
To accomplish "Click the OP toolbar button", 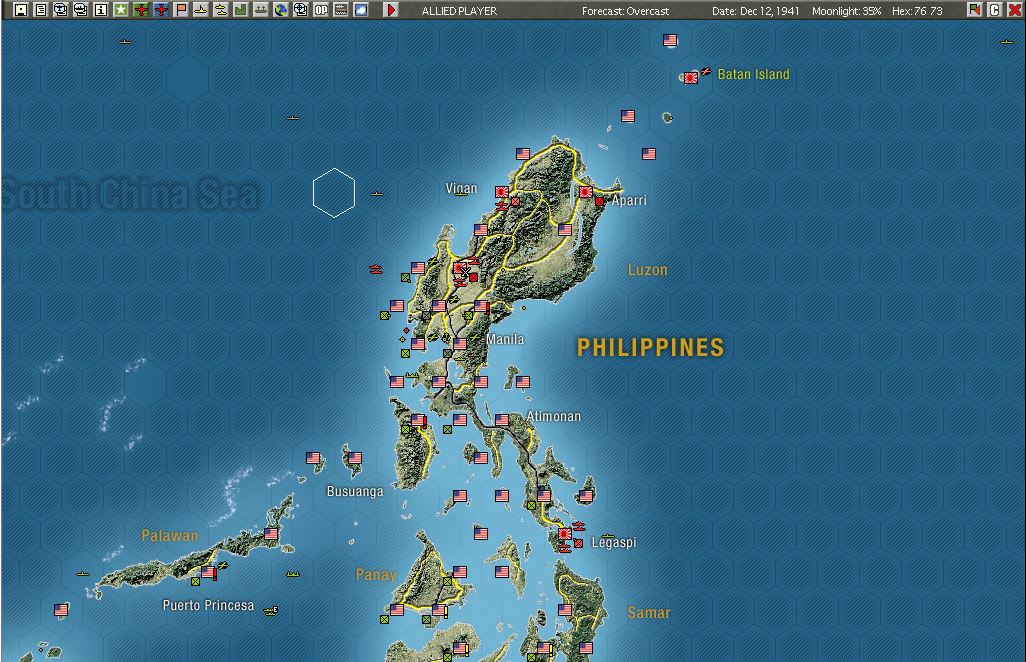I will click(321, 10).
